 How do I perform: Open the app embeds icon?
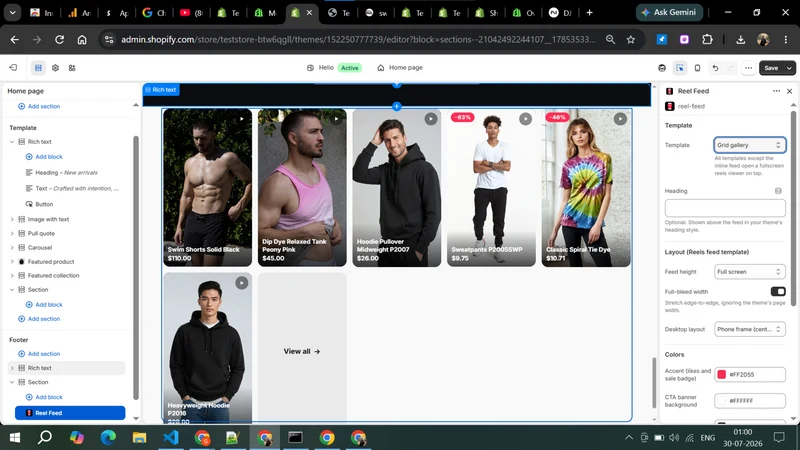tap(72, 67)
